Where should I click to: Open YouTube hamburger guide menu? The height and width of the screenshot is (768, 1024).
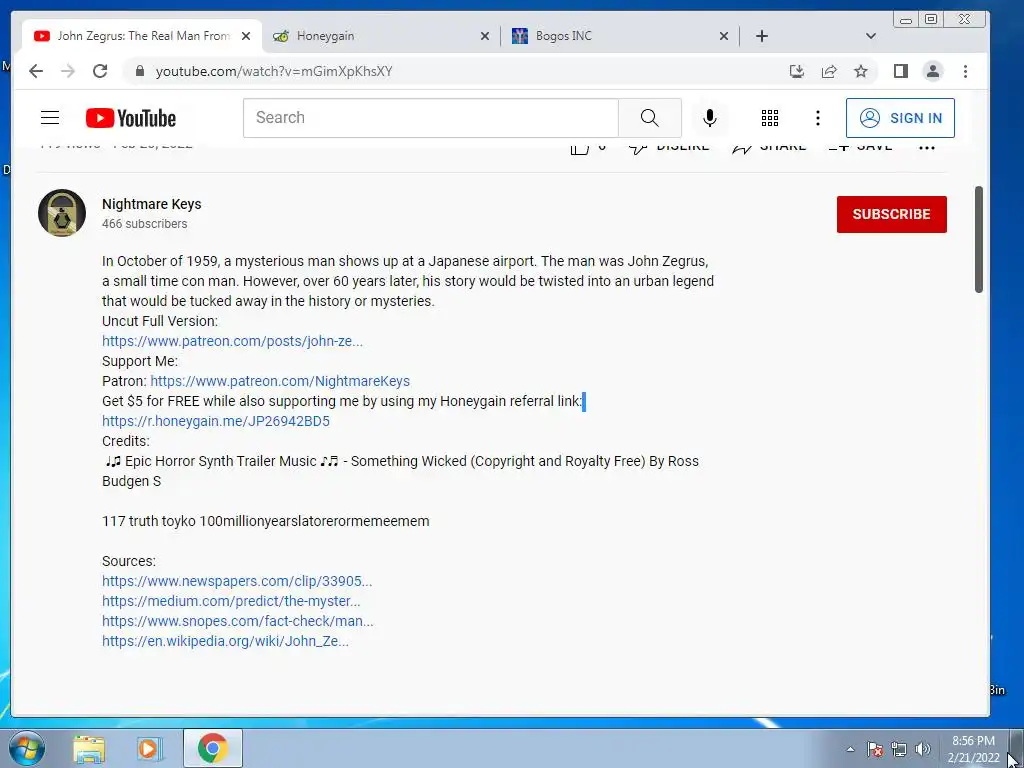click(50, 118)
